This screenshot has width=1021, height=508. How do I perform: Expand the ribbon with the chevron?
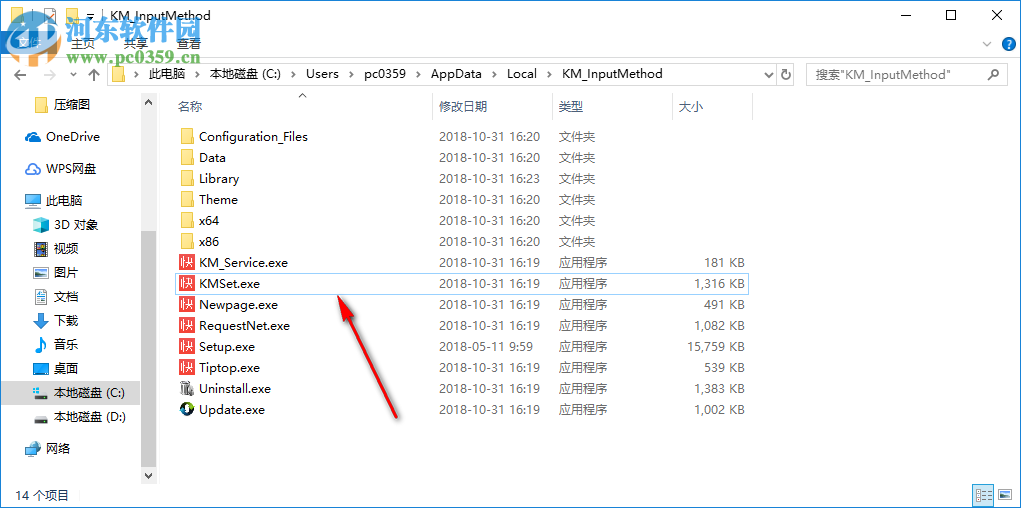point(988,44)
